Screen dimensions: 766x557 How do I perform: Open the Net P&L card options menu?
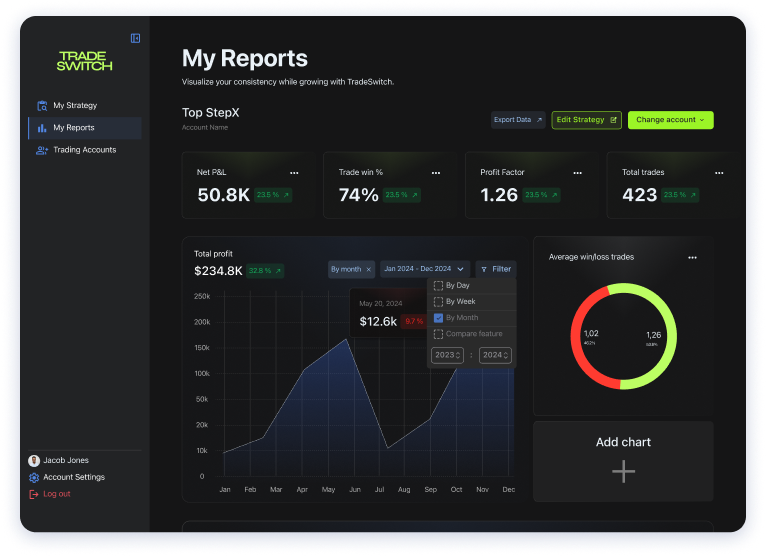click(x=294, y=173)
